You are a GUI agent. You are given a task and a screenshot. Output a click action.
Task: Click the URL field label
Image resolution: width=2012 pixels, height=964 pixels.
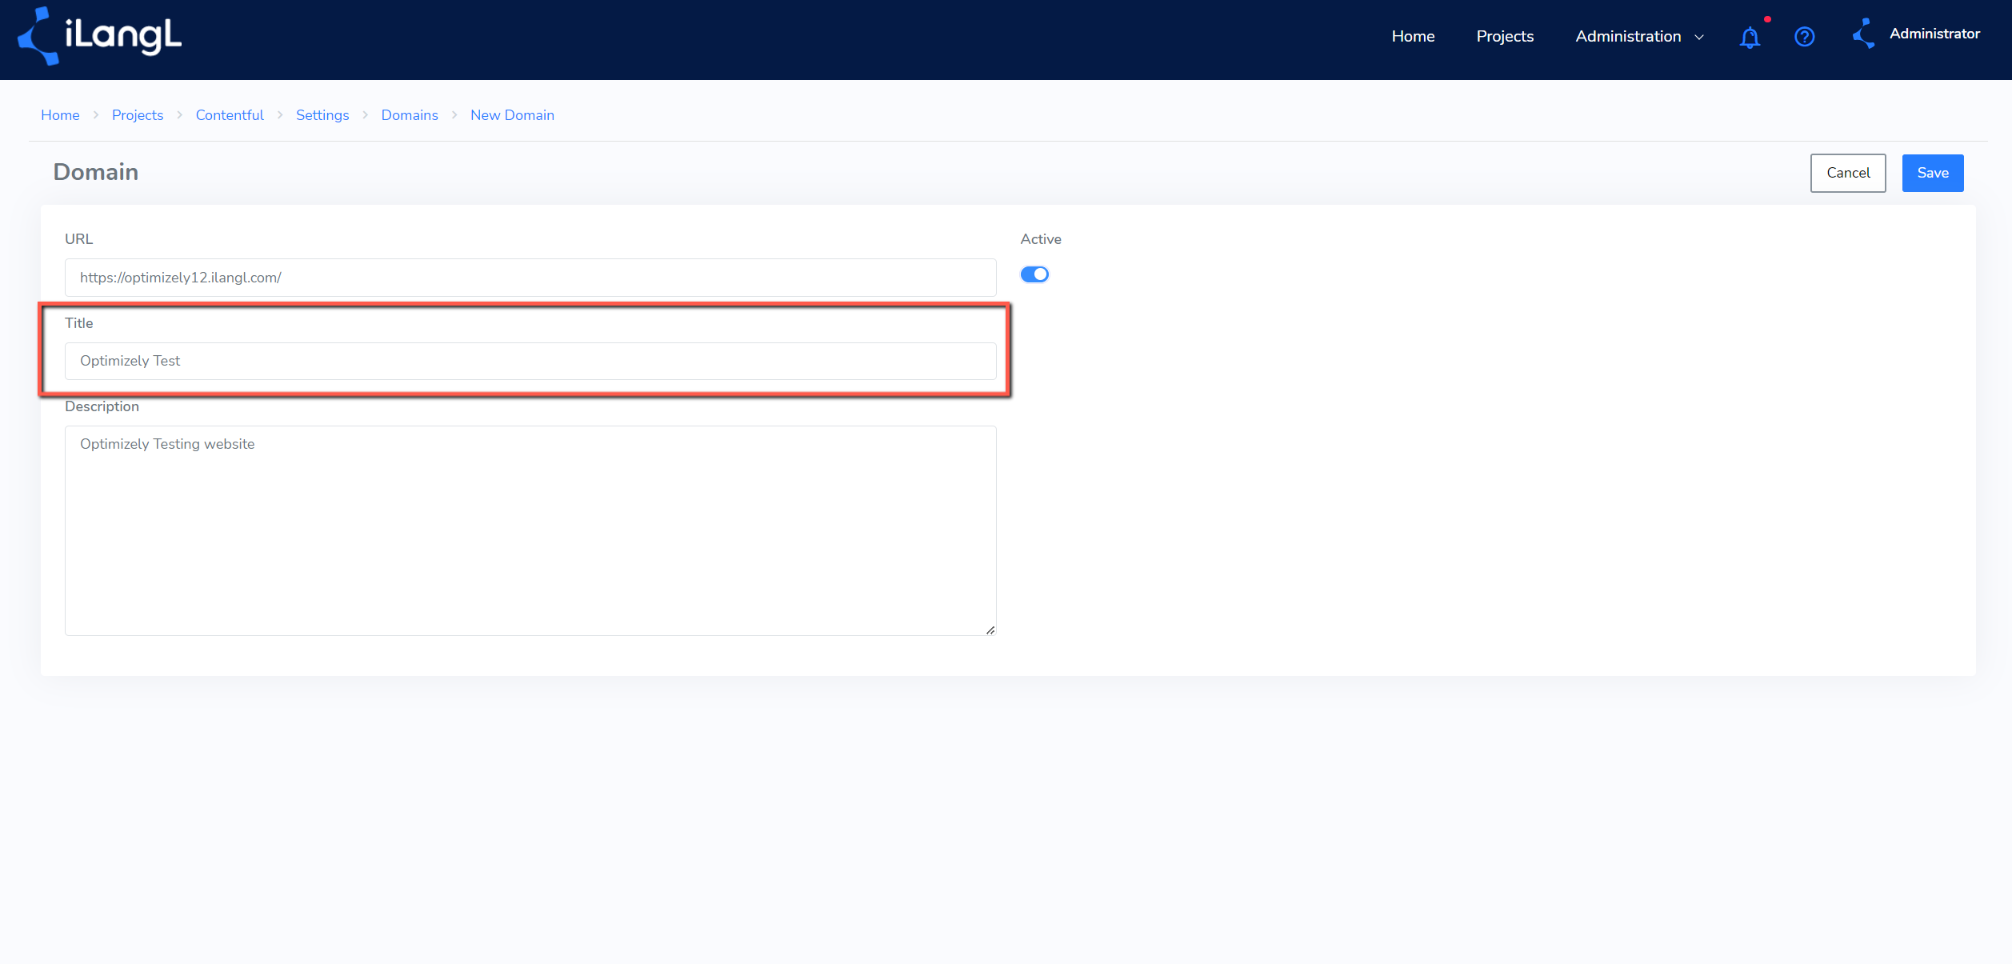click(79, 239)
